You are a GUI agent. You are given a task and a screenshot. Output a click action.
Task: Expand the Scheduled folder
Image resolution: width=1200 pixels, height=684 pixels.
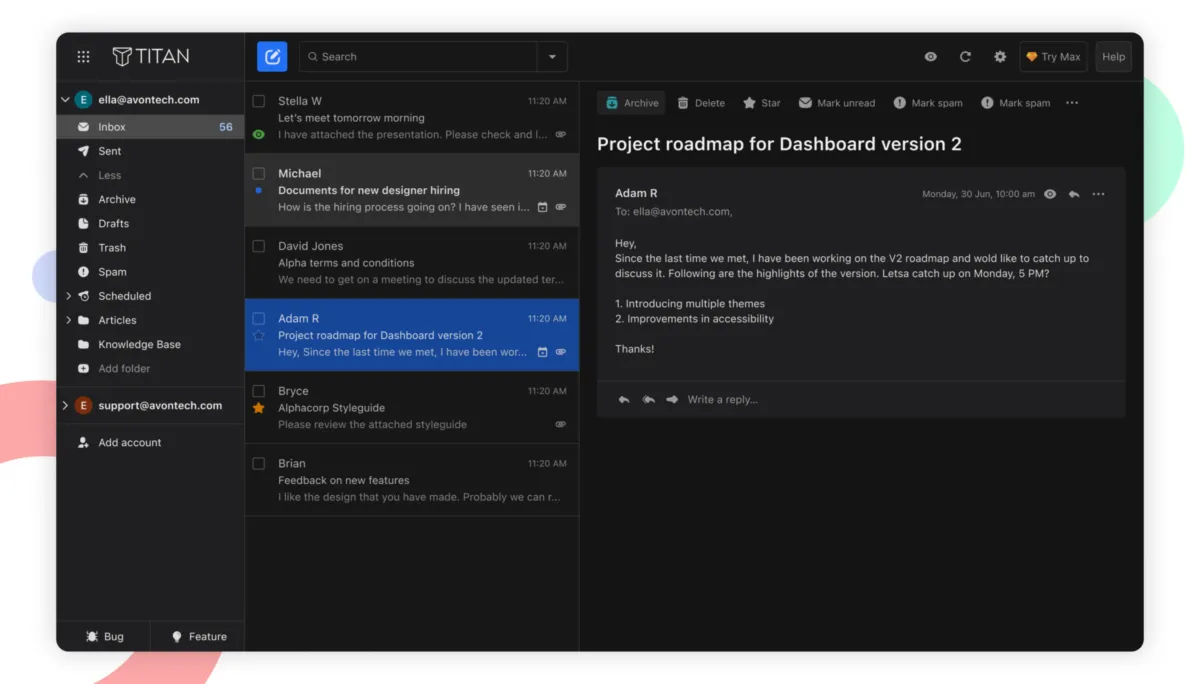point(68,296)
